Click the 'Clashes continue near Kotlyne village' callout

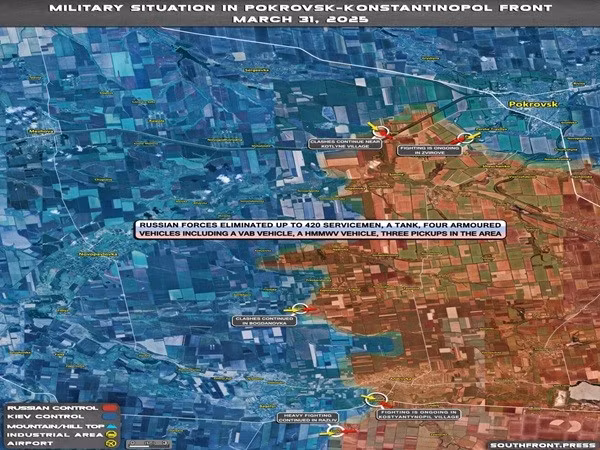[x=345, y=144]
